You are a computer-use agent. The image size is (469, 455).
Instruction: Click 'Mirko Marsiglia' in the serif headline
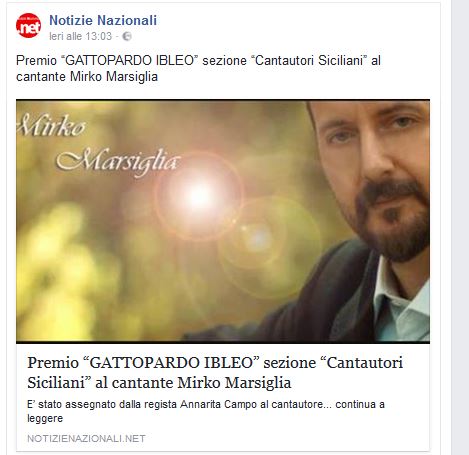click(x=234, y=382)
